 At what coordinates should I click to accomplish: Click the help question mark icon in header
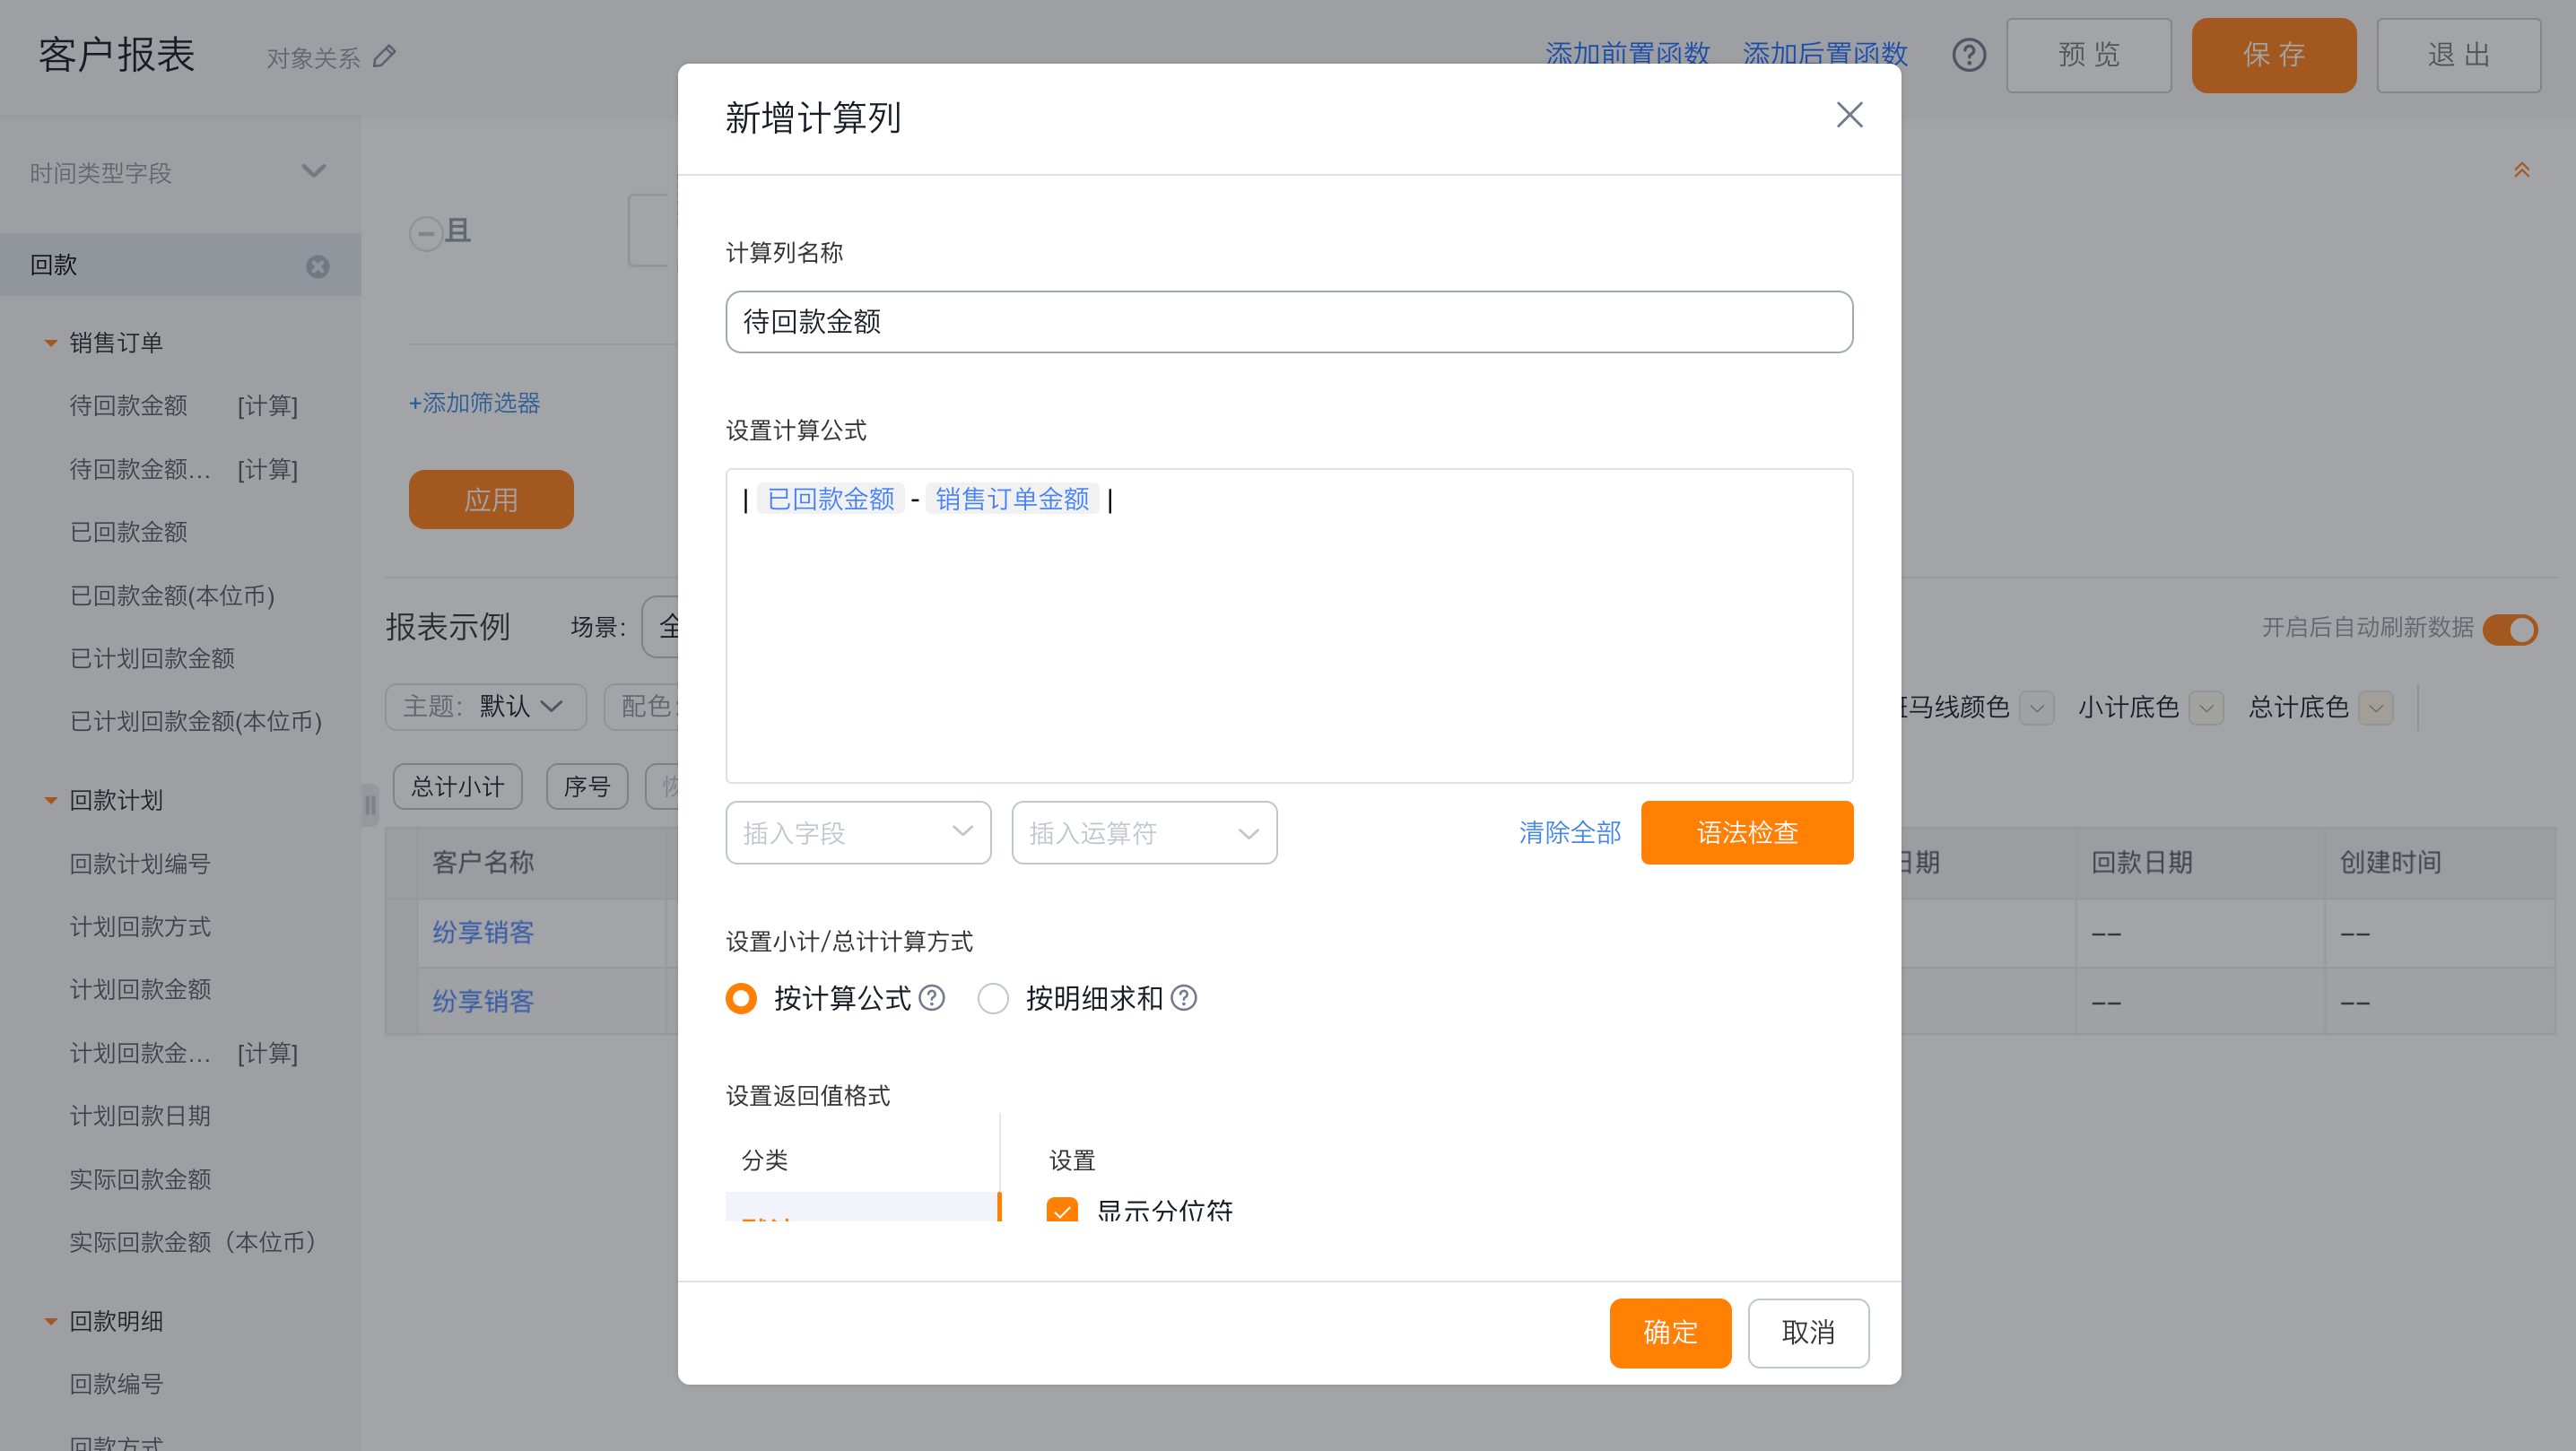[x=1969, y=55]
